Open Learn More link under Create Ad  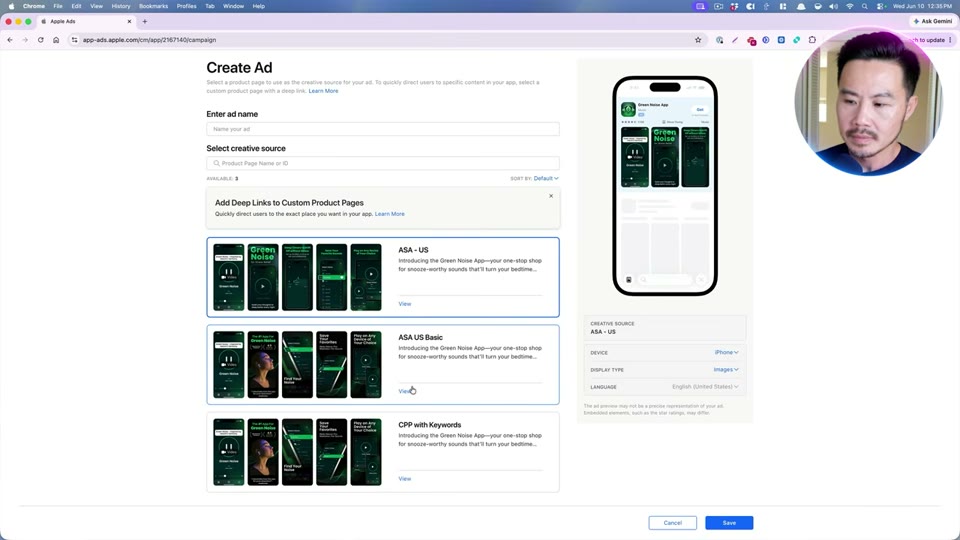[x=323, y=91]
